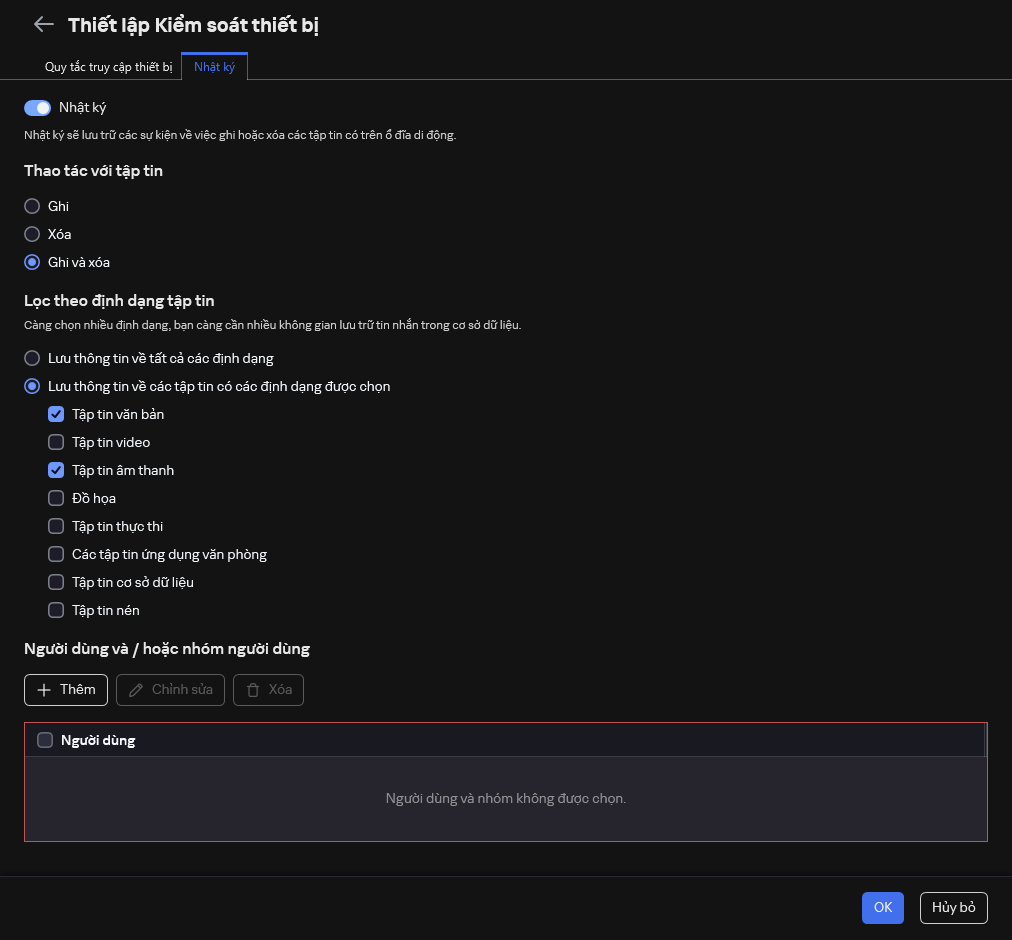Select all via Người dùng header checkbox

[x=45, y=740]
